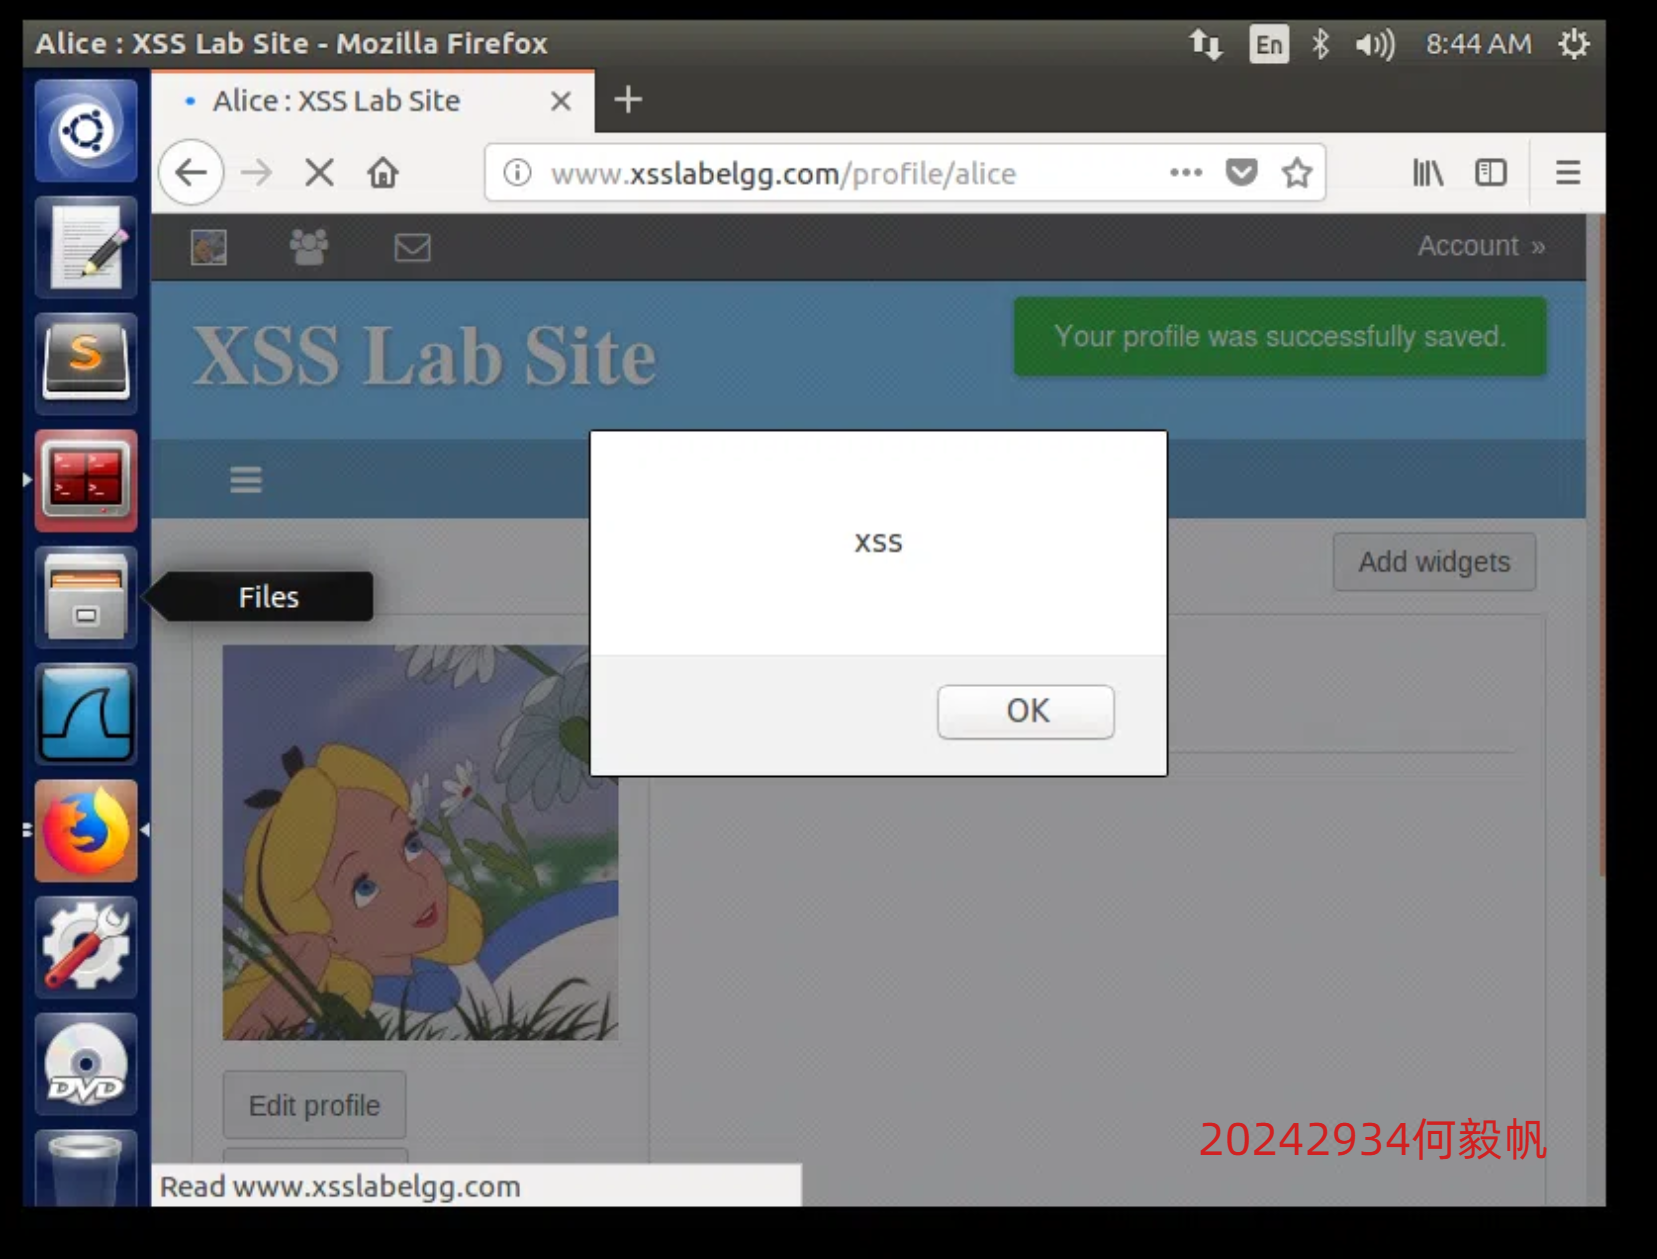
Task: Open Alice's profile picture
Action: coord(420,842)
